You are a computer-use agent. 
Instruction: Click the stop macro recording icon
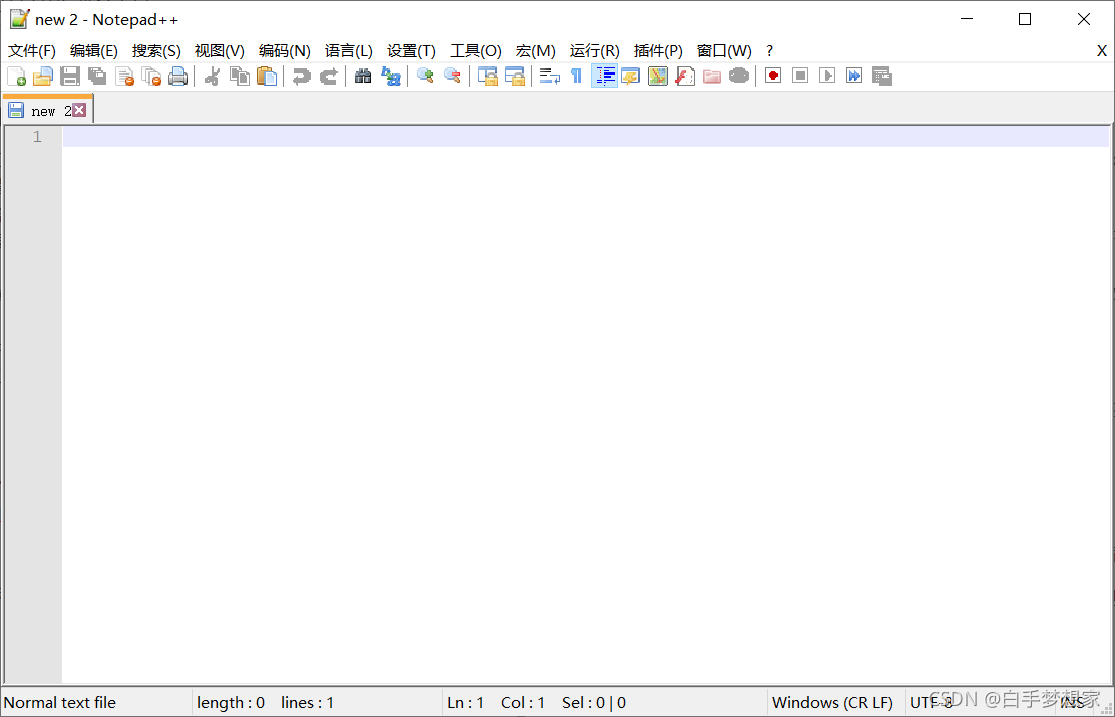pyautogui.click(x=800, y=75)
